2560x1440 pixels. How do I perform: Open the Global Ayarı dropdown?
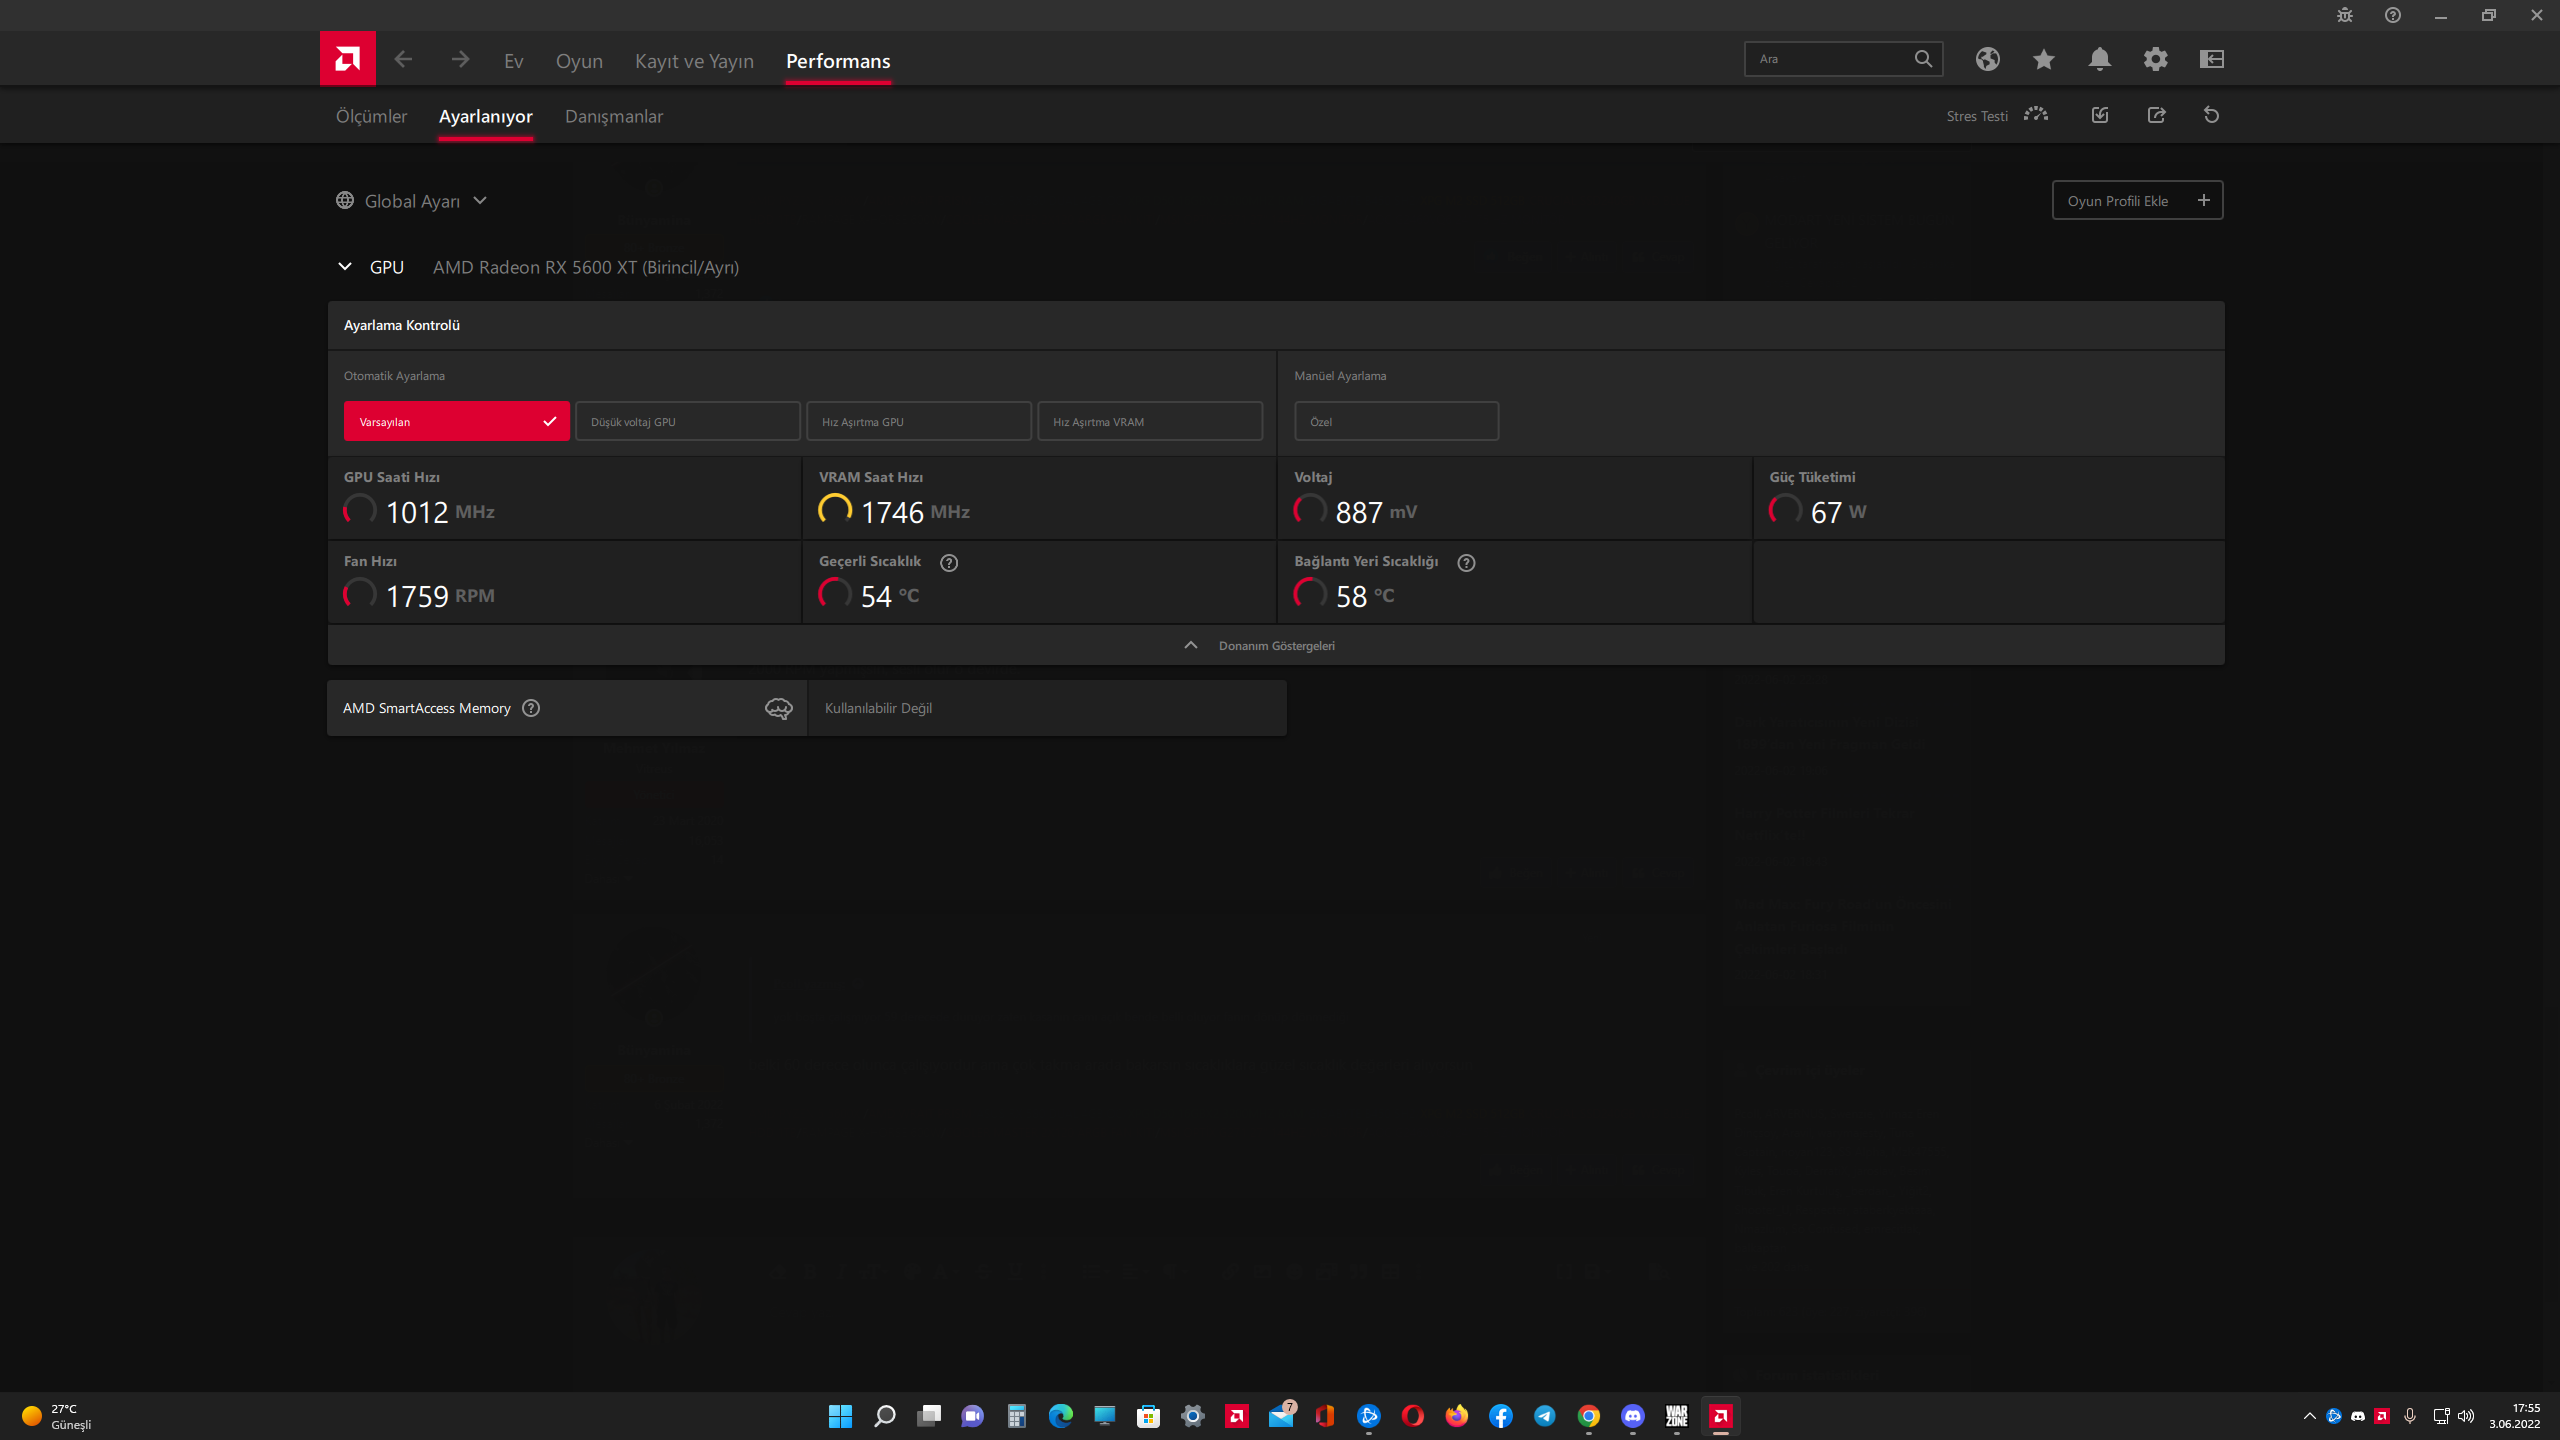tap(412, 201)
